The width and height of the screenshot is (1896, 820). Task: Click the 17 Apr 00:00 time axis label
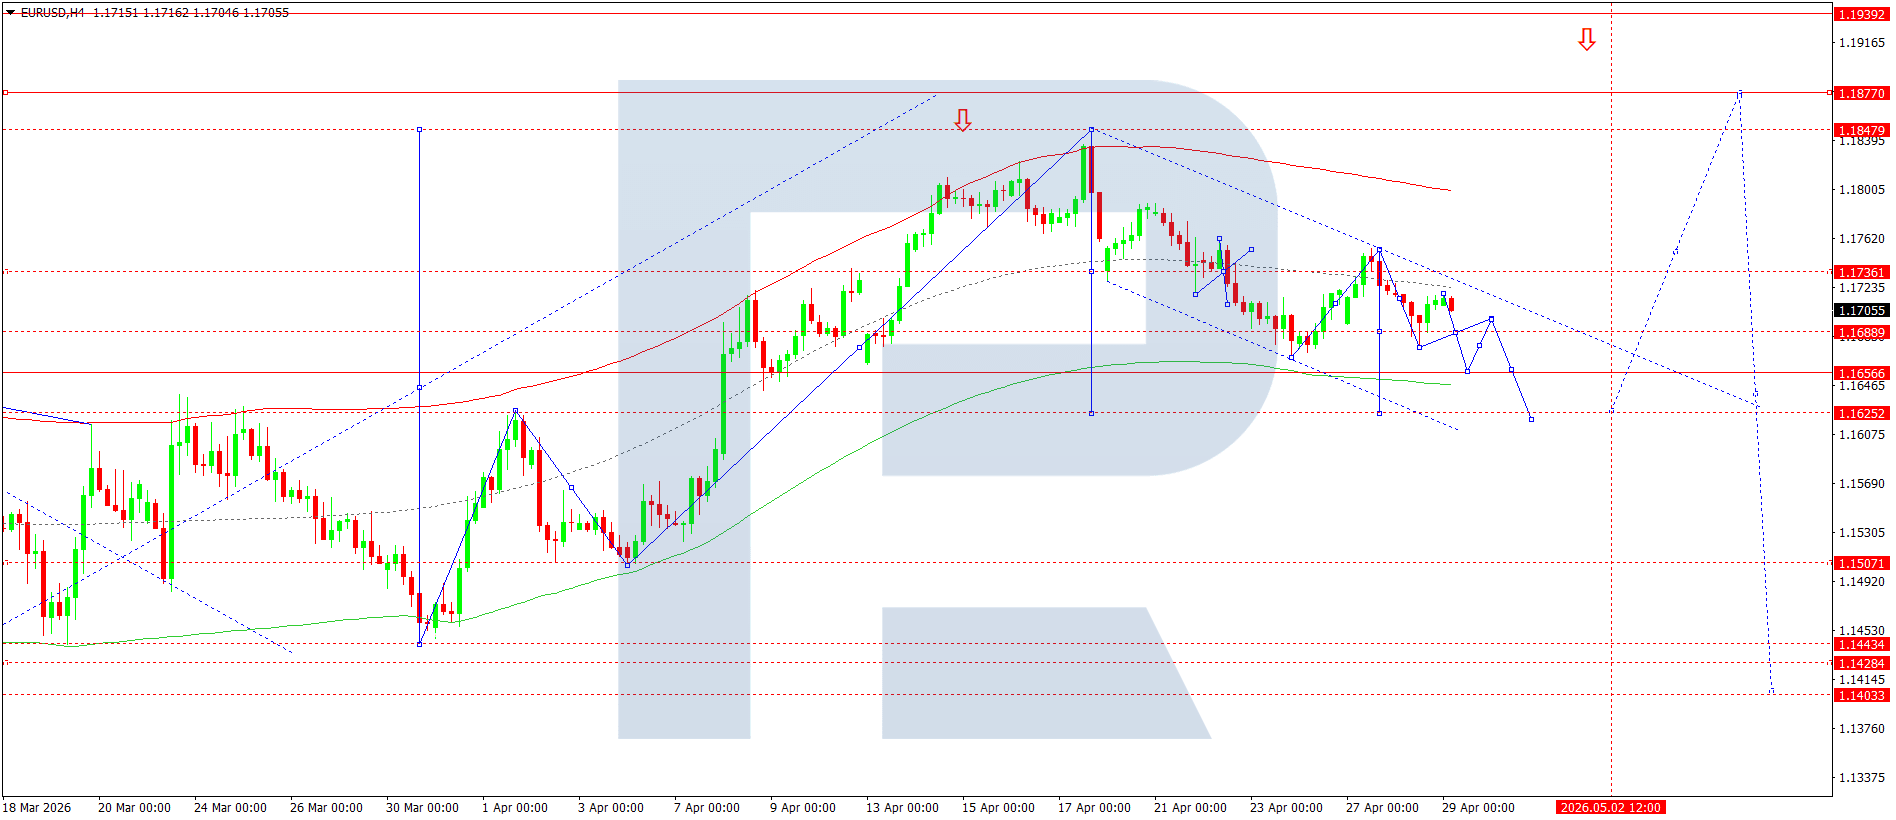[1094, 807]
